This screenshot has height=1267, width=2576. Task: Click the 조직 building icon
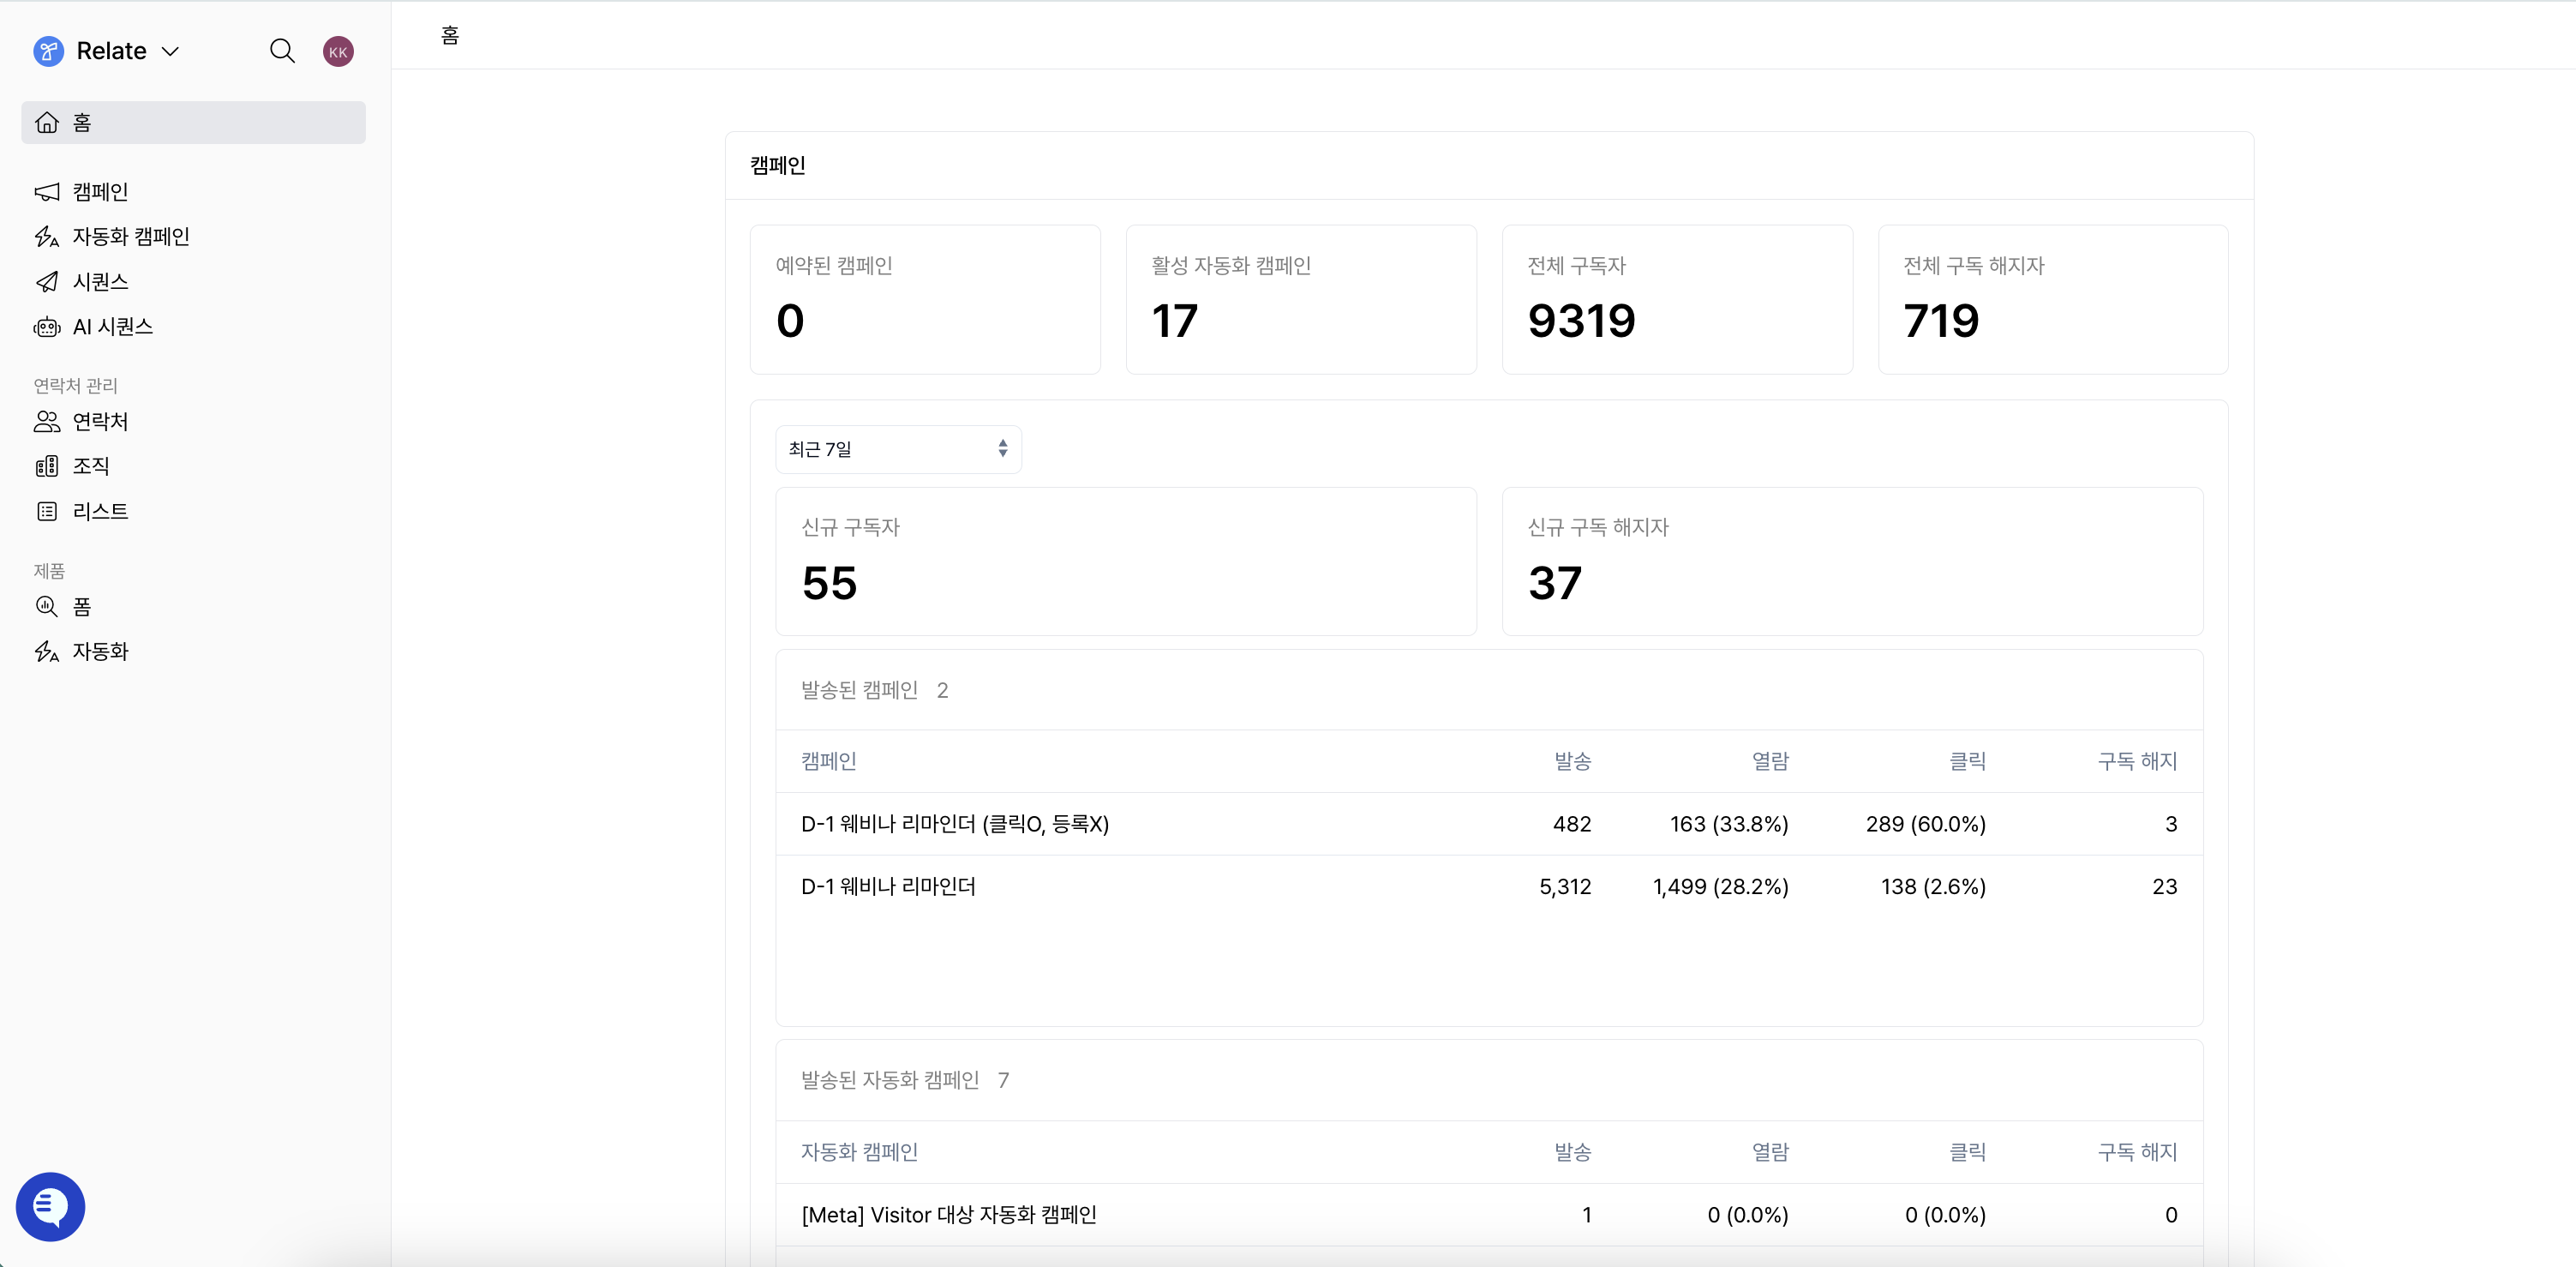pyautogui.click(x=47, y=466)
